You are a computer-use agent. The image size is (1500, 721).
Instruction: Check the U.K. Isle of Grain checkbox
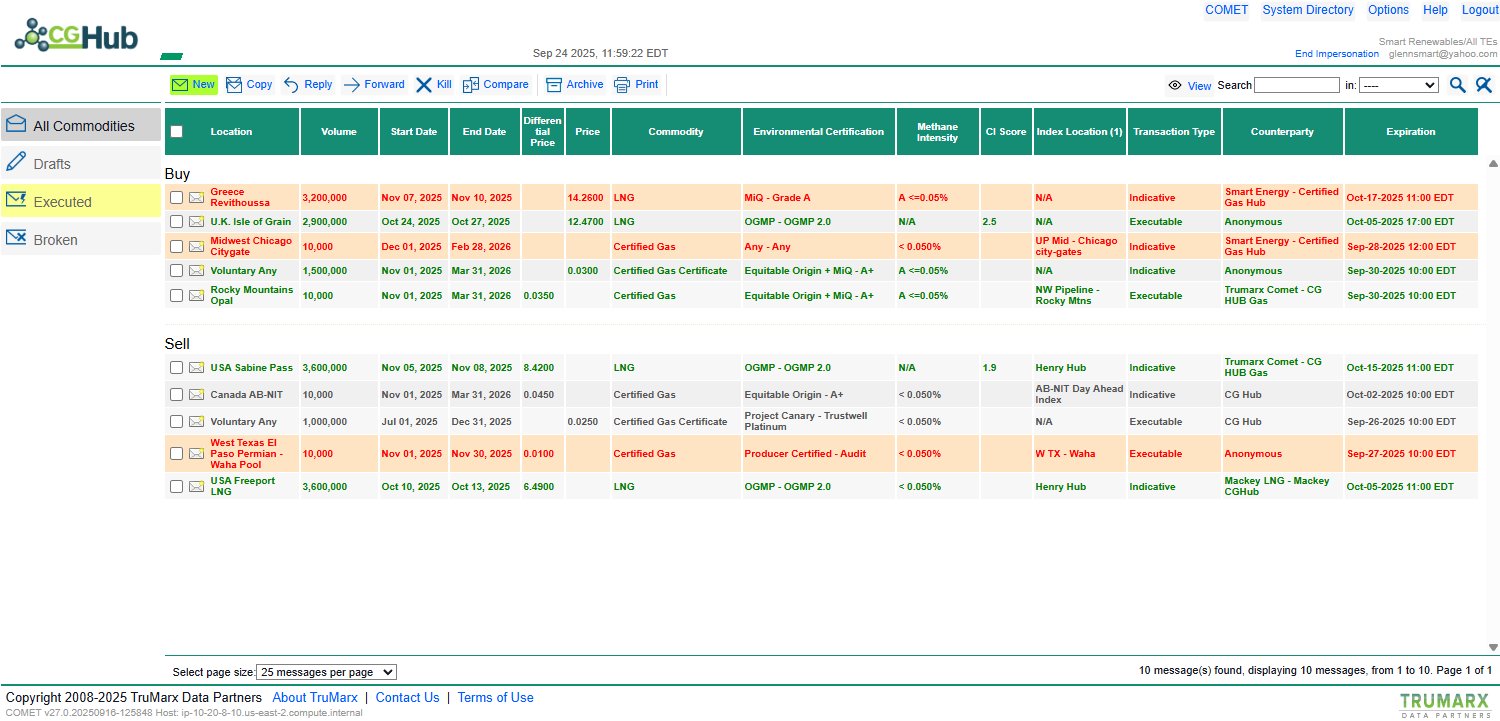click(x=177, y=222)
